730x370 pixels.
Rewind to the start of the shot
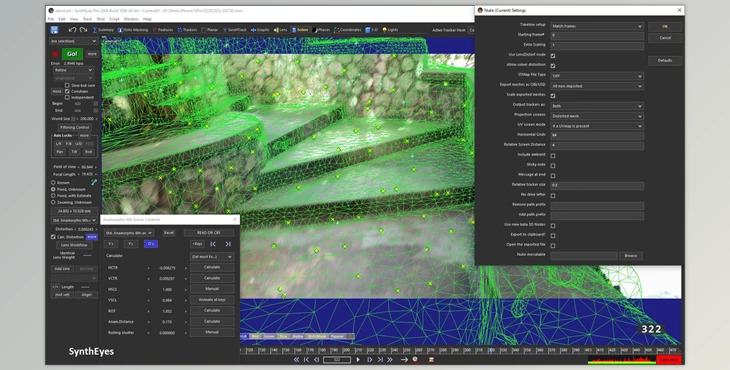(296, 360)
